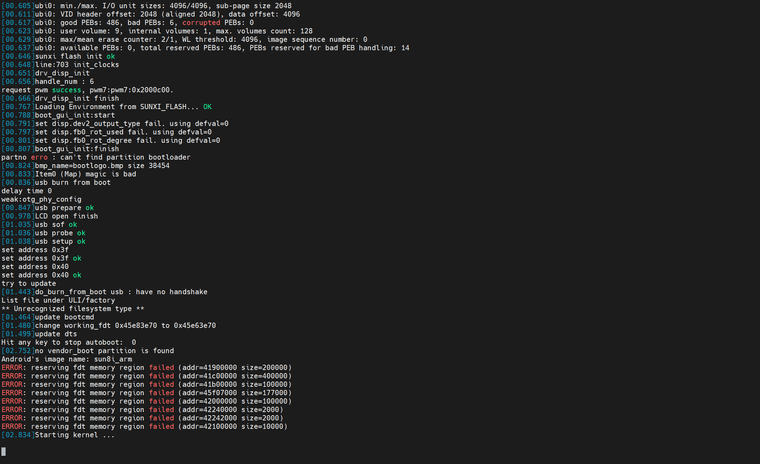Click the "Hit any key to stop autoboot" line
Viewport: 760px width, 464px height.
(x=68, y=342)
